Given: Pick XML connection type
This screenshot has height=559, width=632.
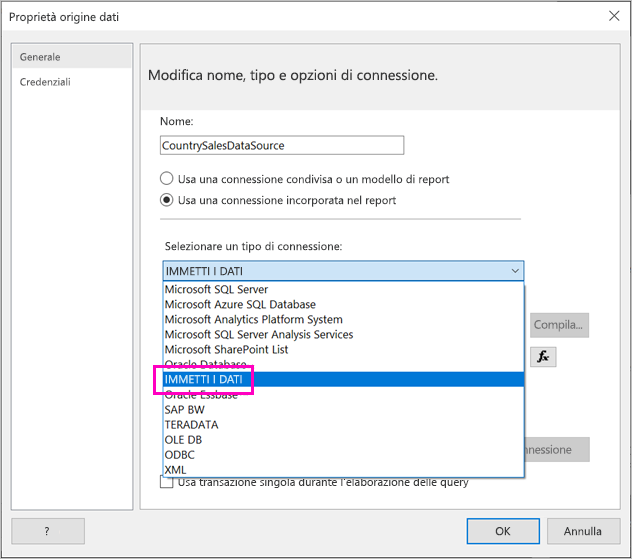Looking at the screenshot, I should [343, 470].
